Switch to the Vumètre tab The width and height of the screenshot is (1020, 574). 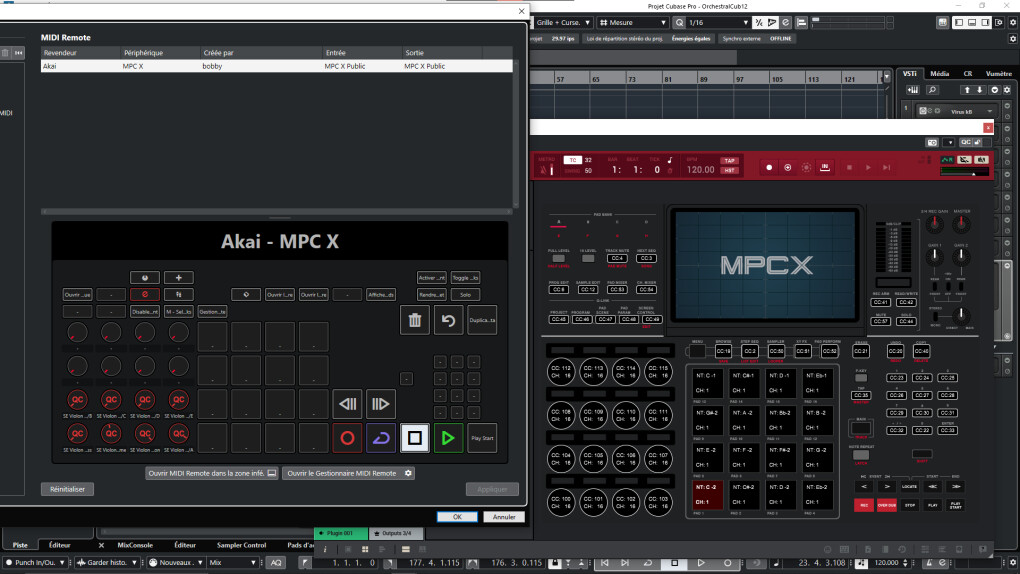(999, 74)
